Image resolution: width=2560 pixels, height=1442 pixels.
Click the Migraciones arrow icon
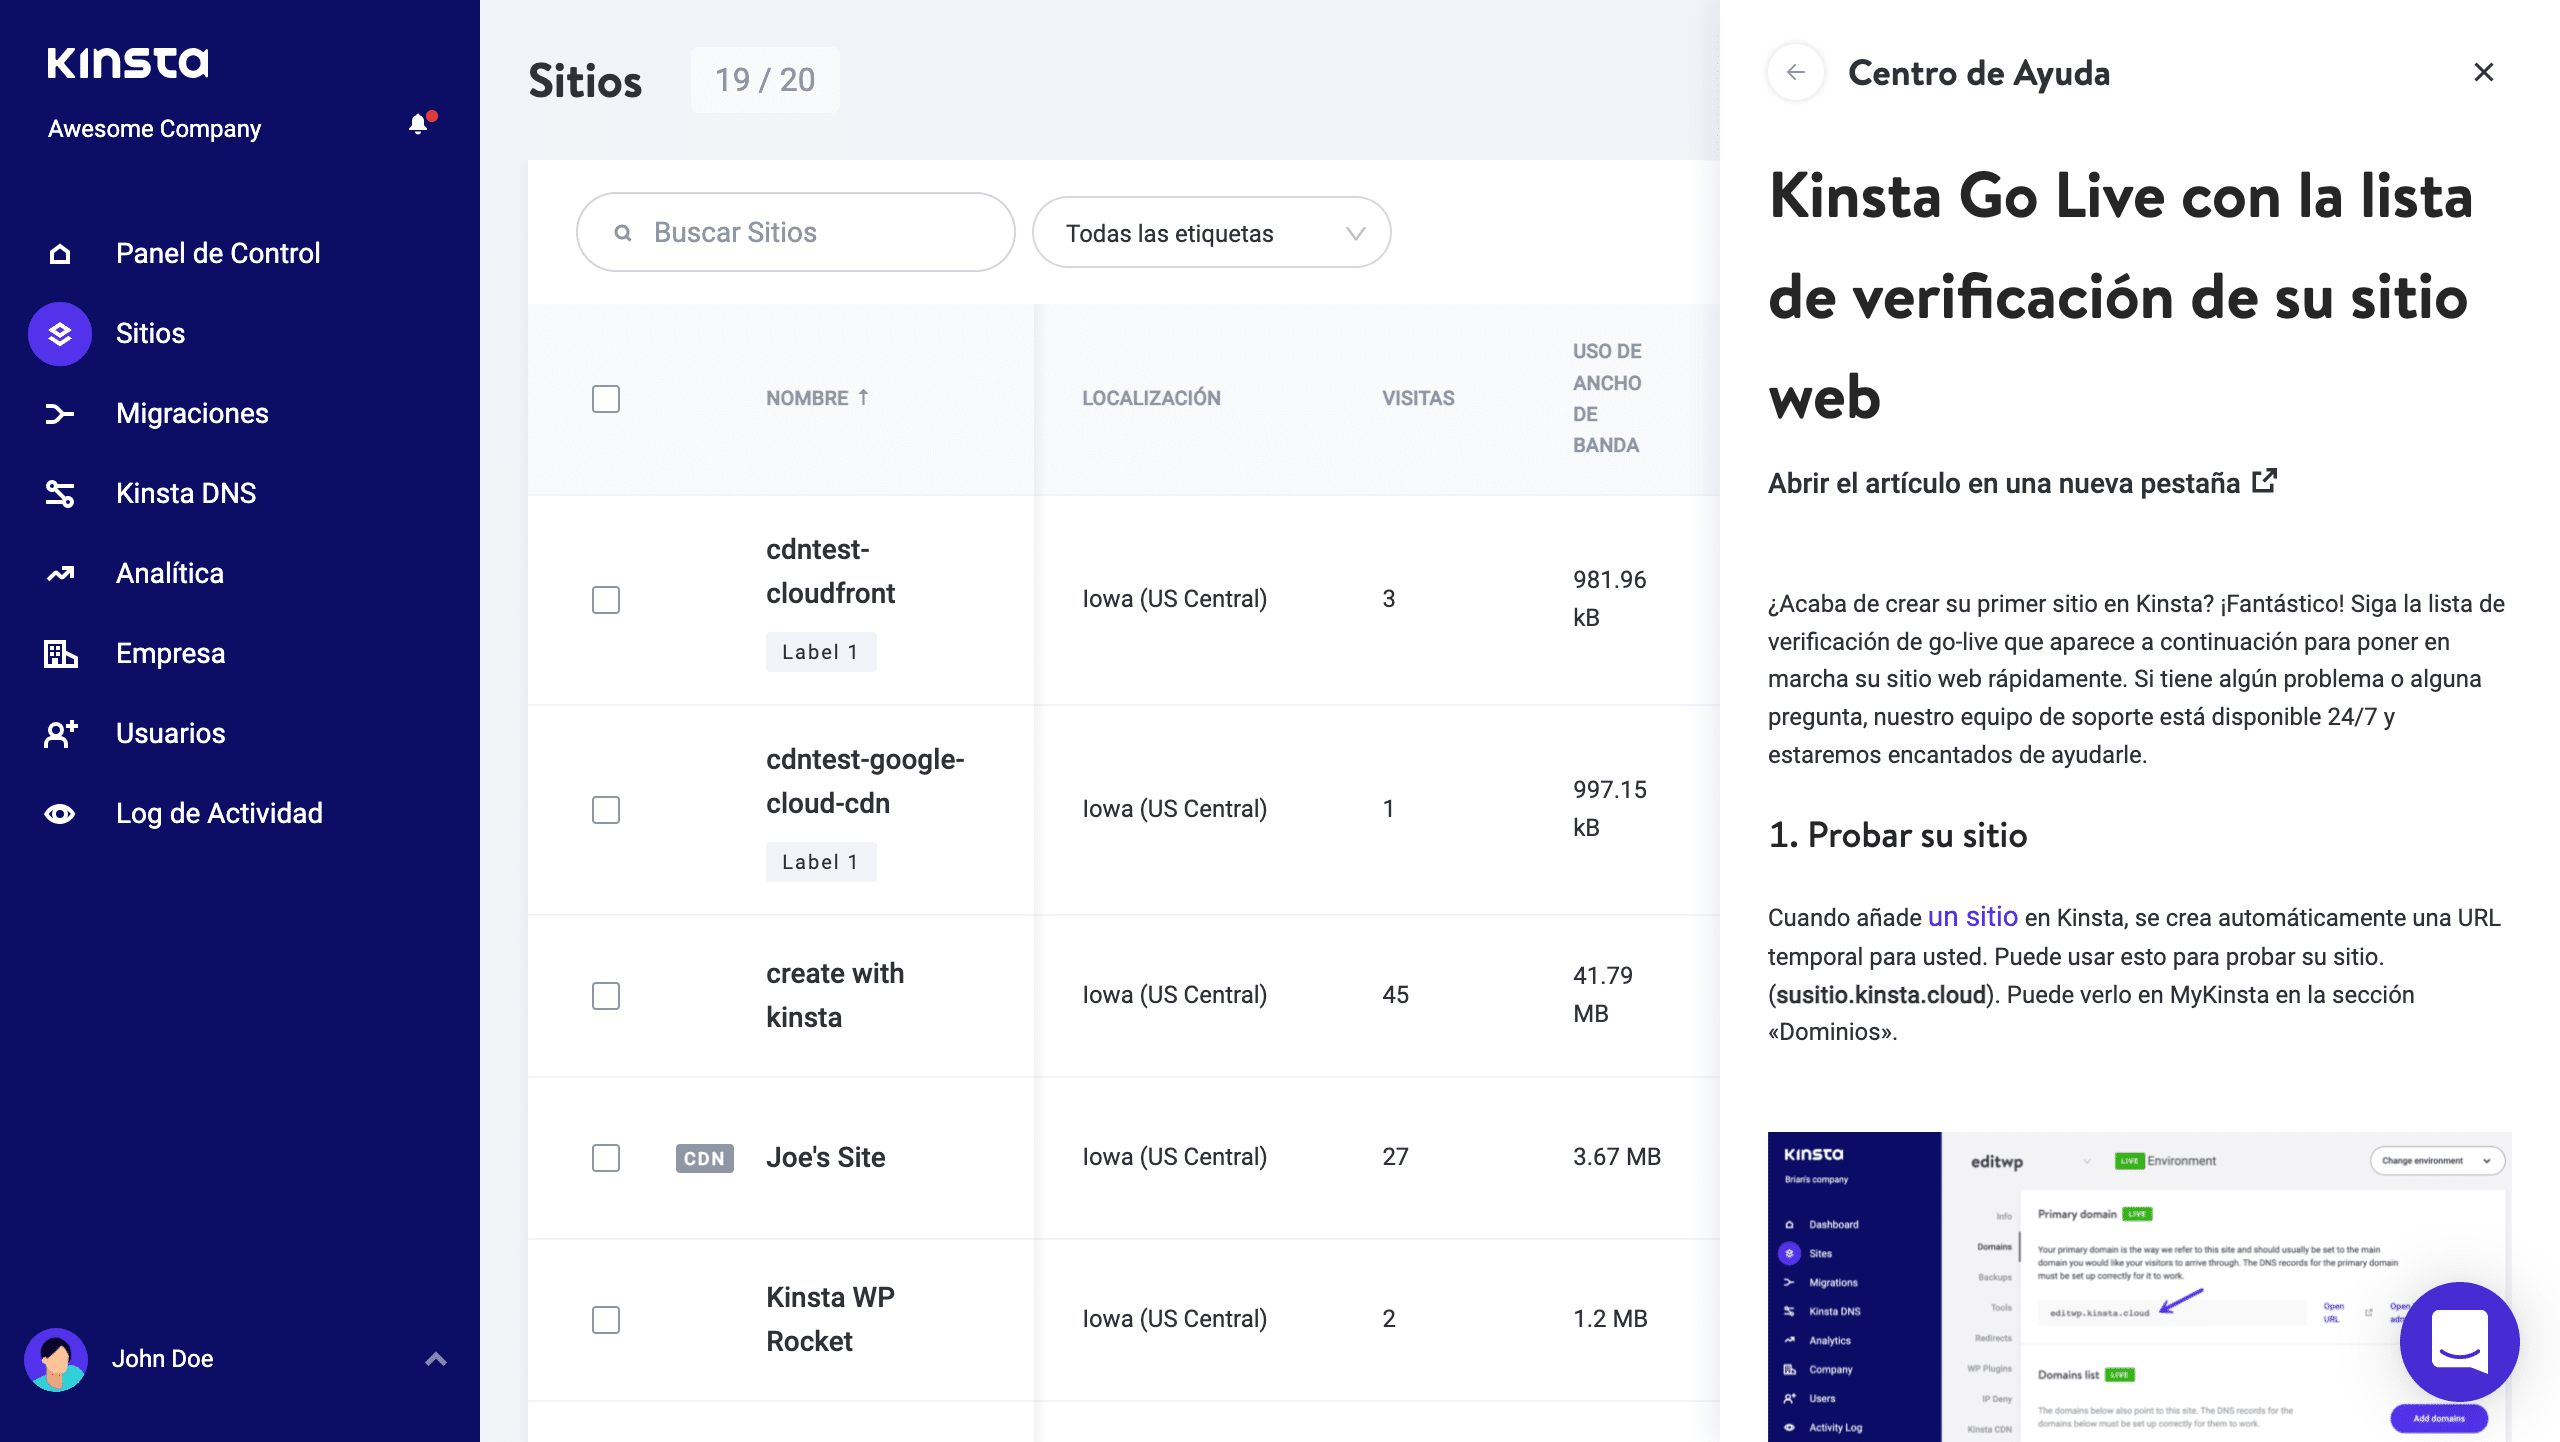pos(60,413)
